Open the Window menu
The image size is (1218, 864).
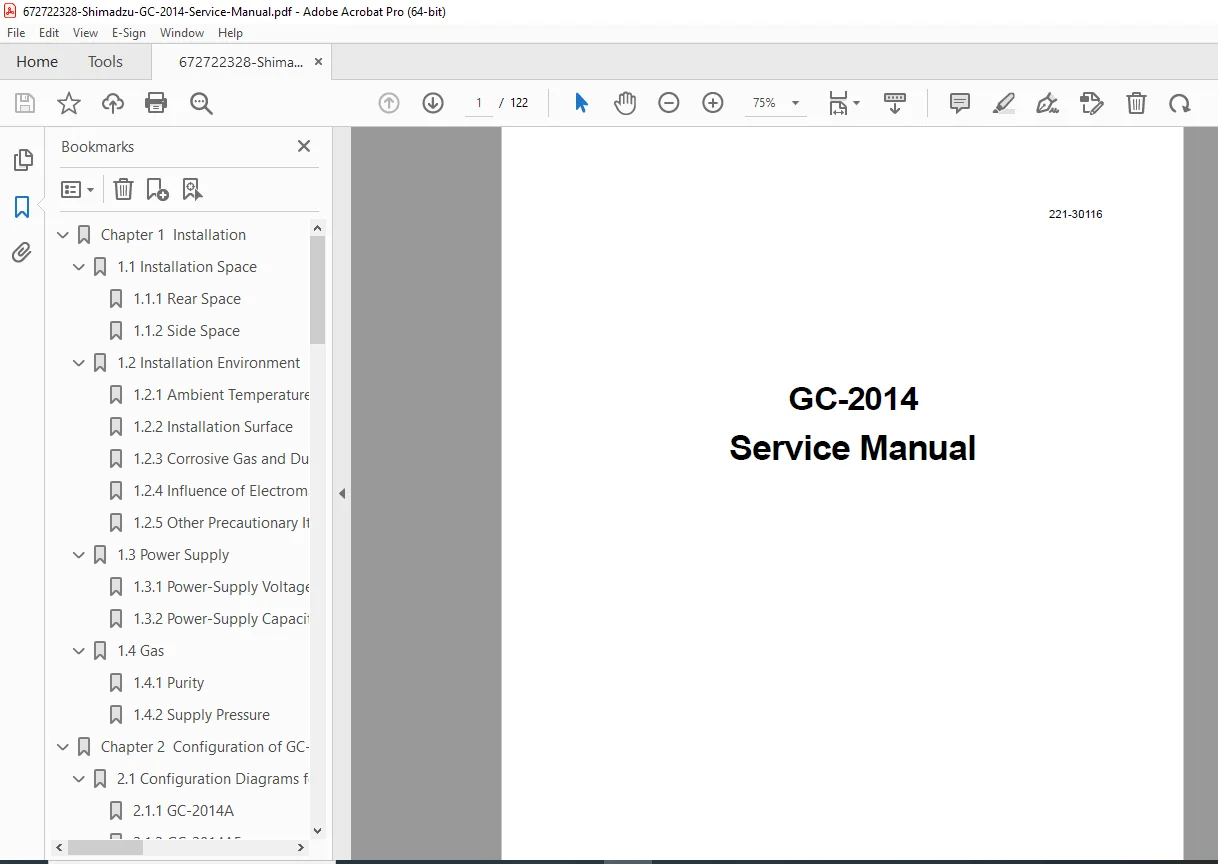[182, 33]
